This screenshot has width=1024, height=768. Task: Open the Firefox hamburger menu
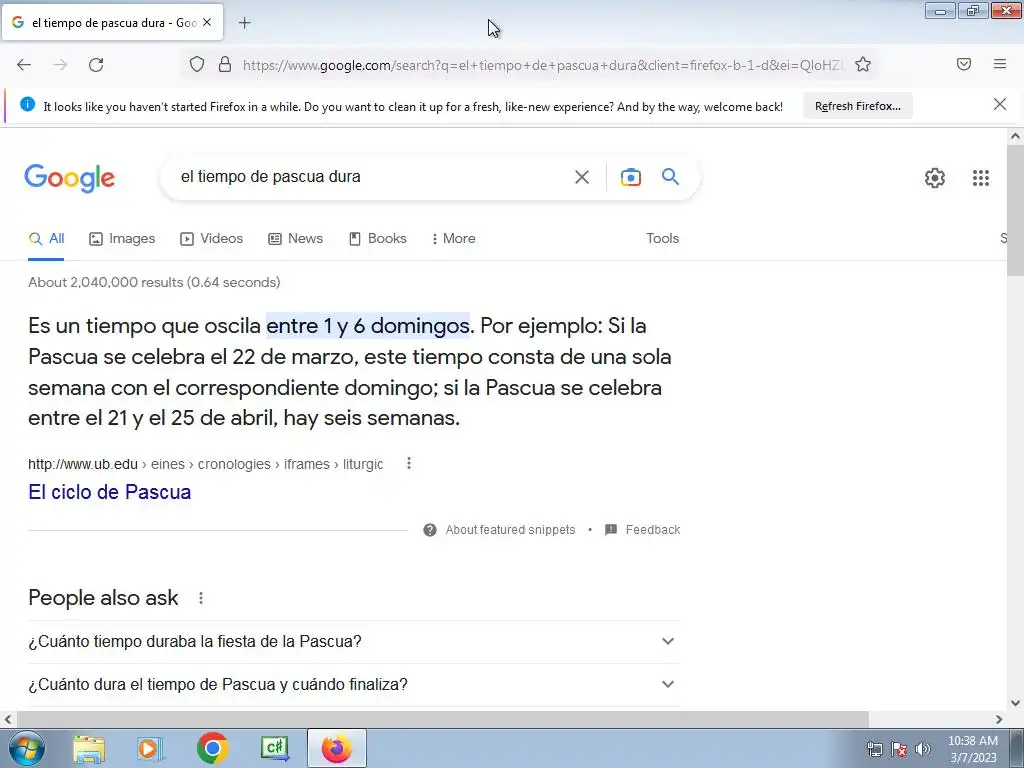[1000, 64]
